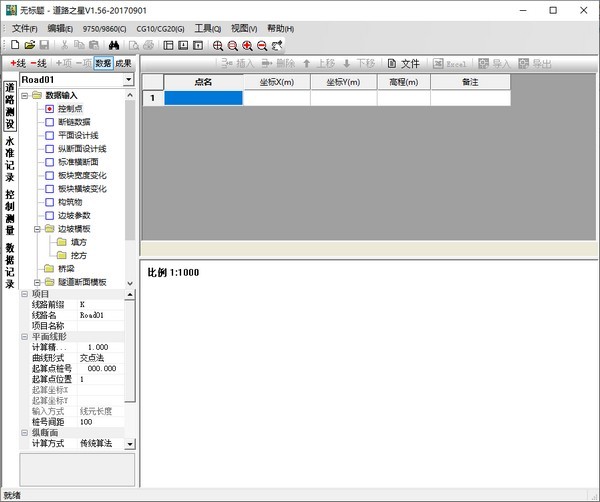Switch to the 水准记录 vertical tab
The width and height of the screenshot is (600, 502).
click(x=9, y=158)
